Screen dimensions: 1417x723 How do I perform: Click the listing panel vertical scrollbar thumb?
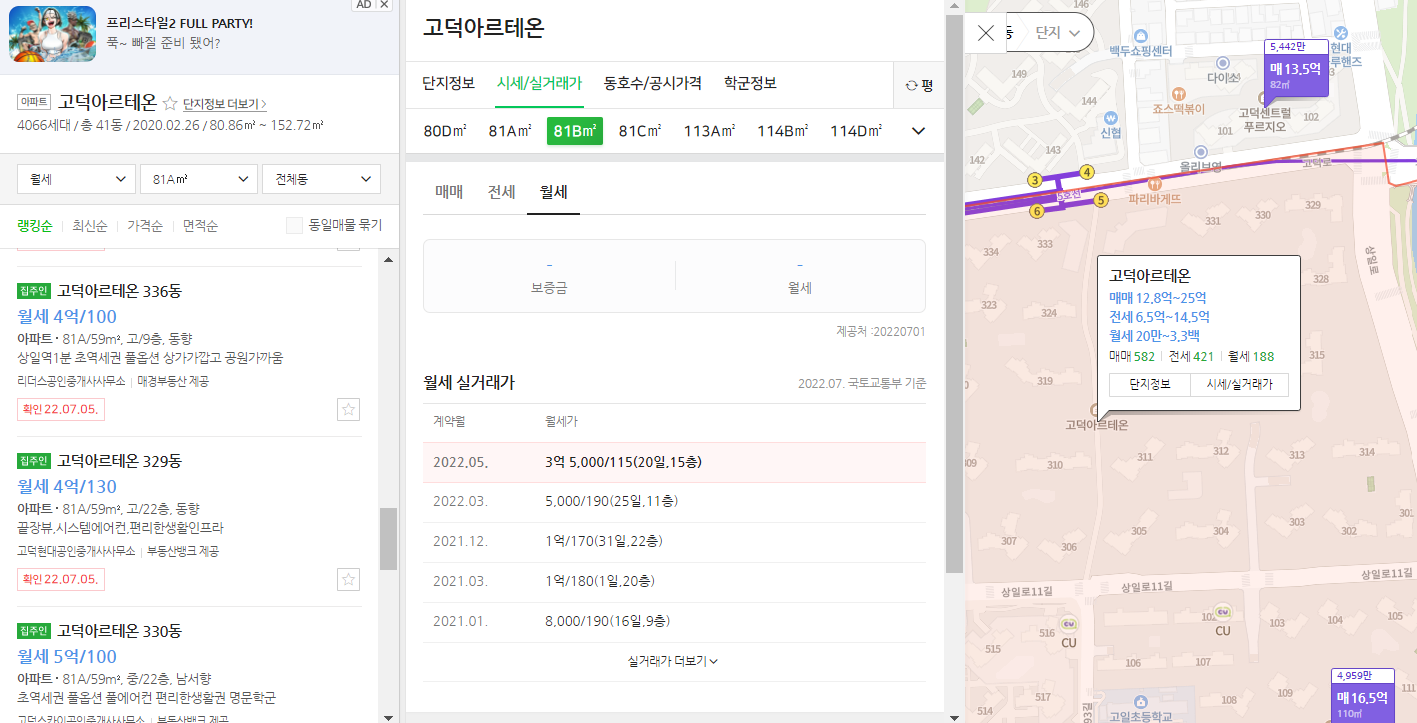[388, 539]
